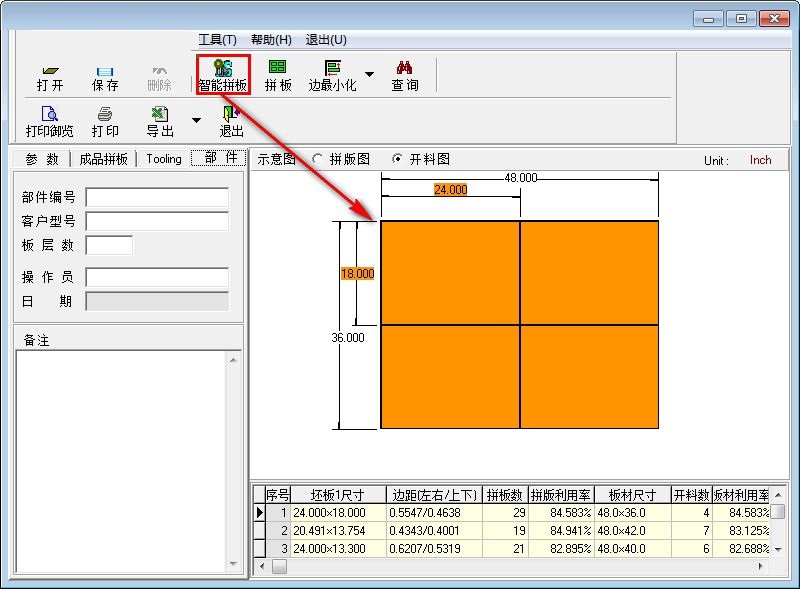This screenshot has height=589, width=800.
Task: Click the 边距(左右/上下) column header
Action: 434,495
